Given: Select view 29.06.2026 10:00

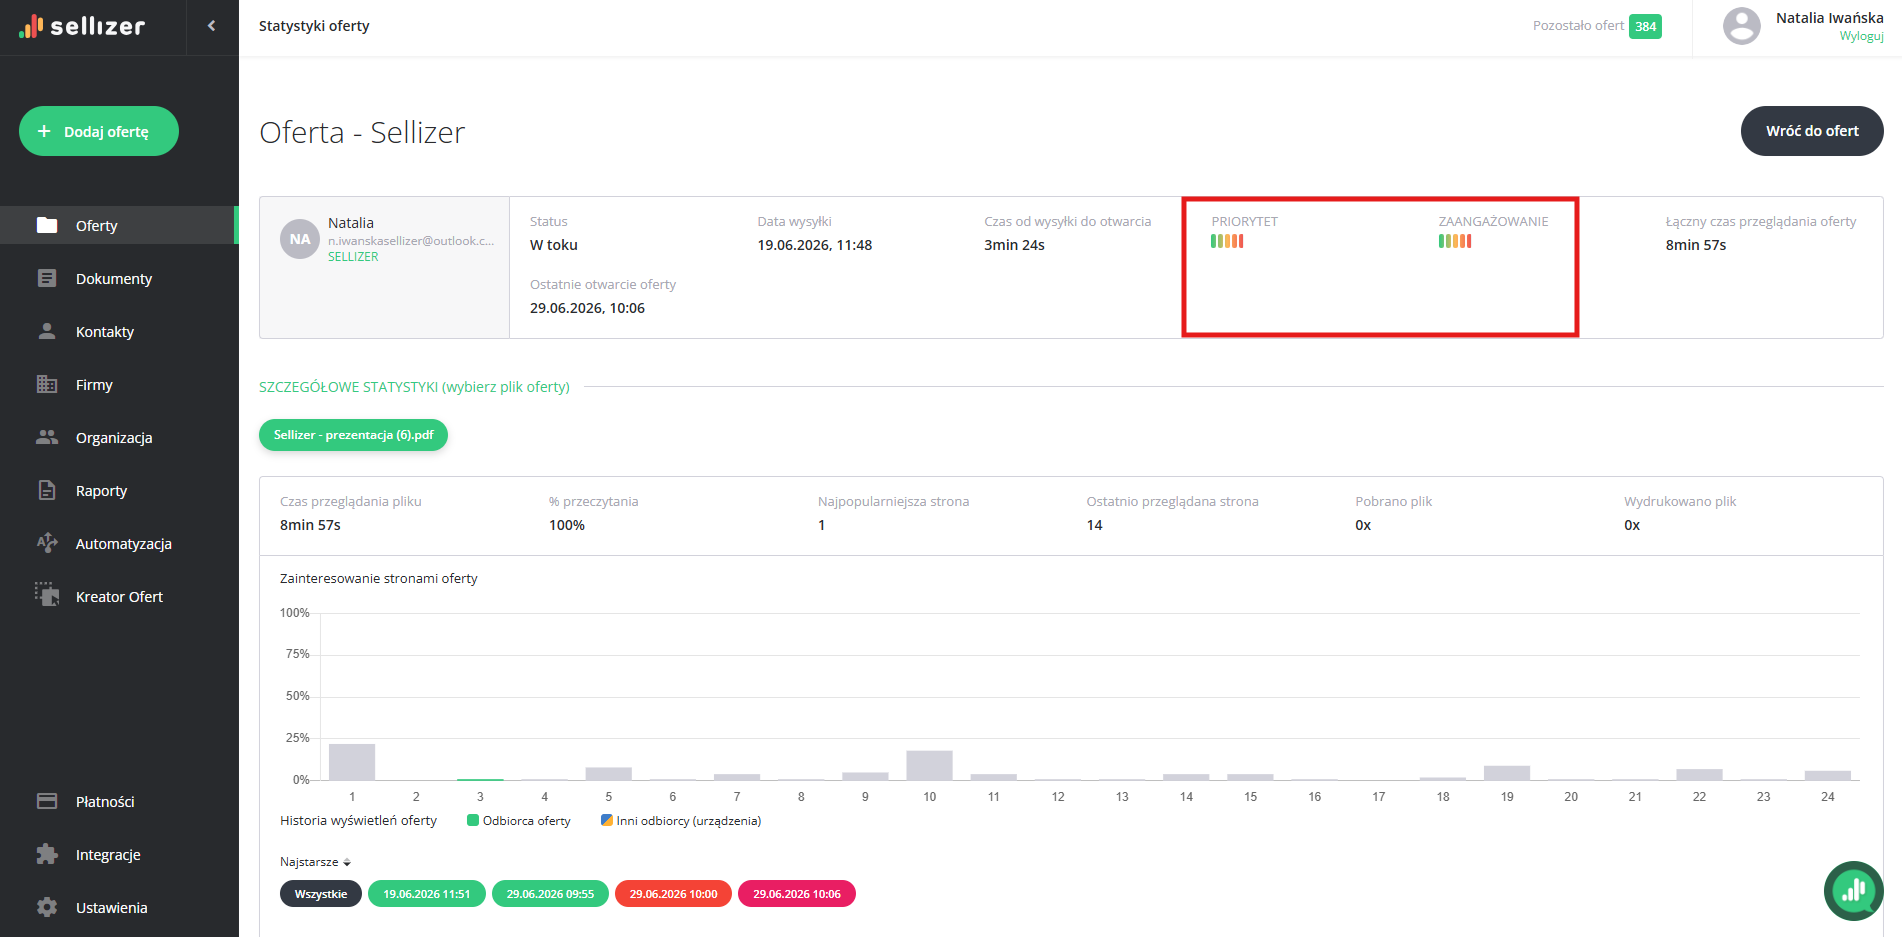Looking at the screenshot, I should [x=673, y=894].
